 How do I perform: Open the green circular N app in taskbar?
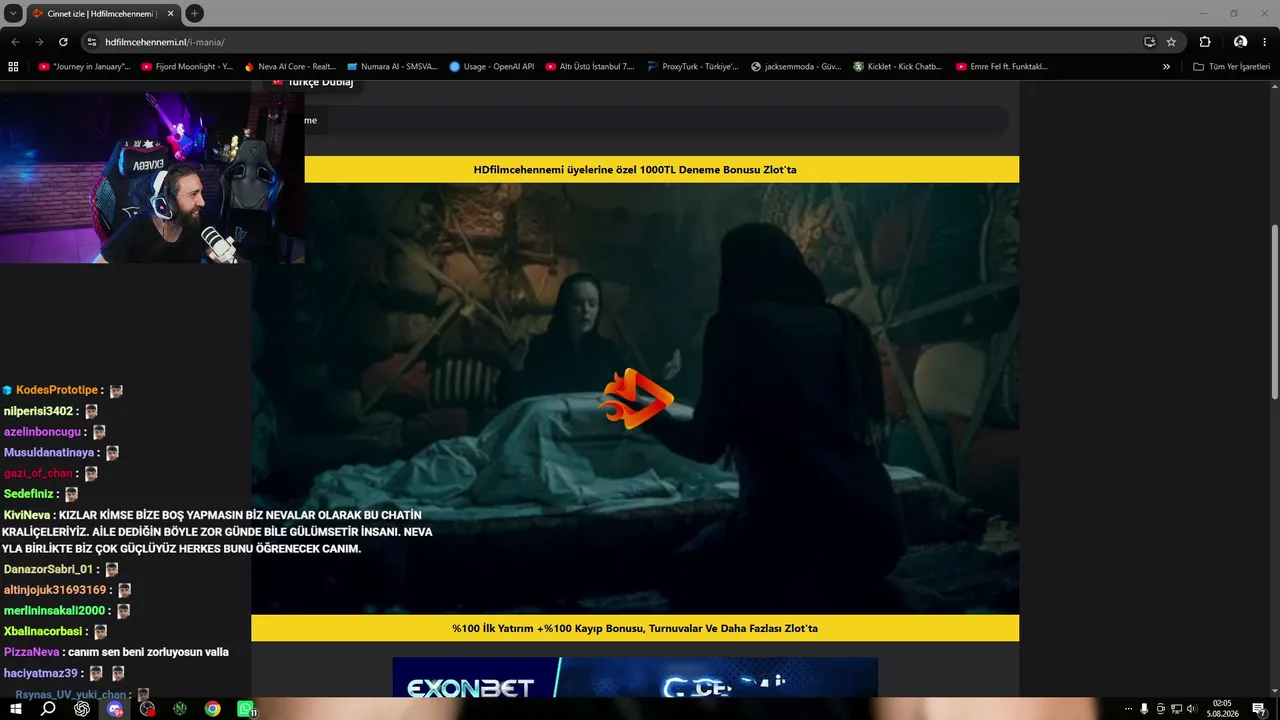click(180, 709)
